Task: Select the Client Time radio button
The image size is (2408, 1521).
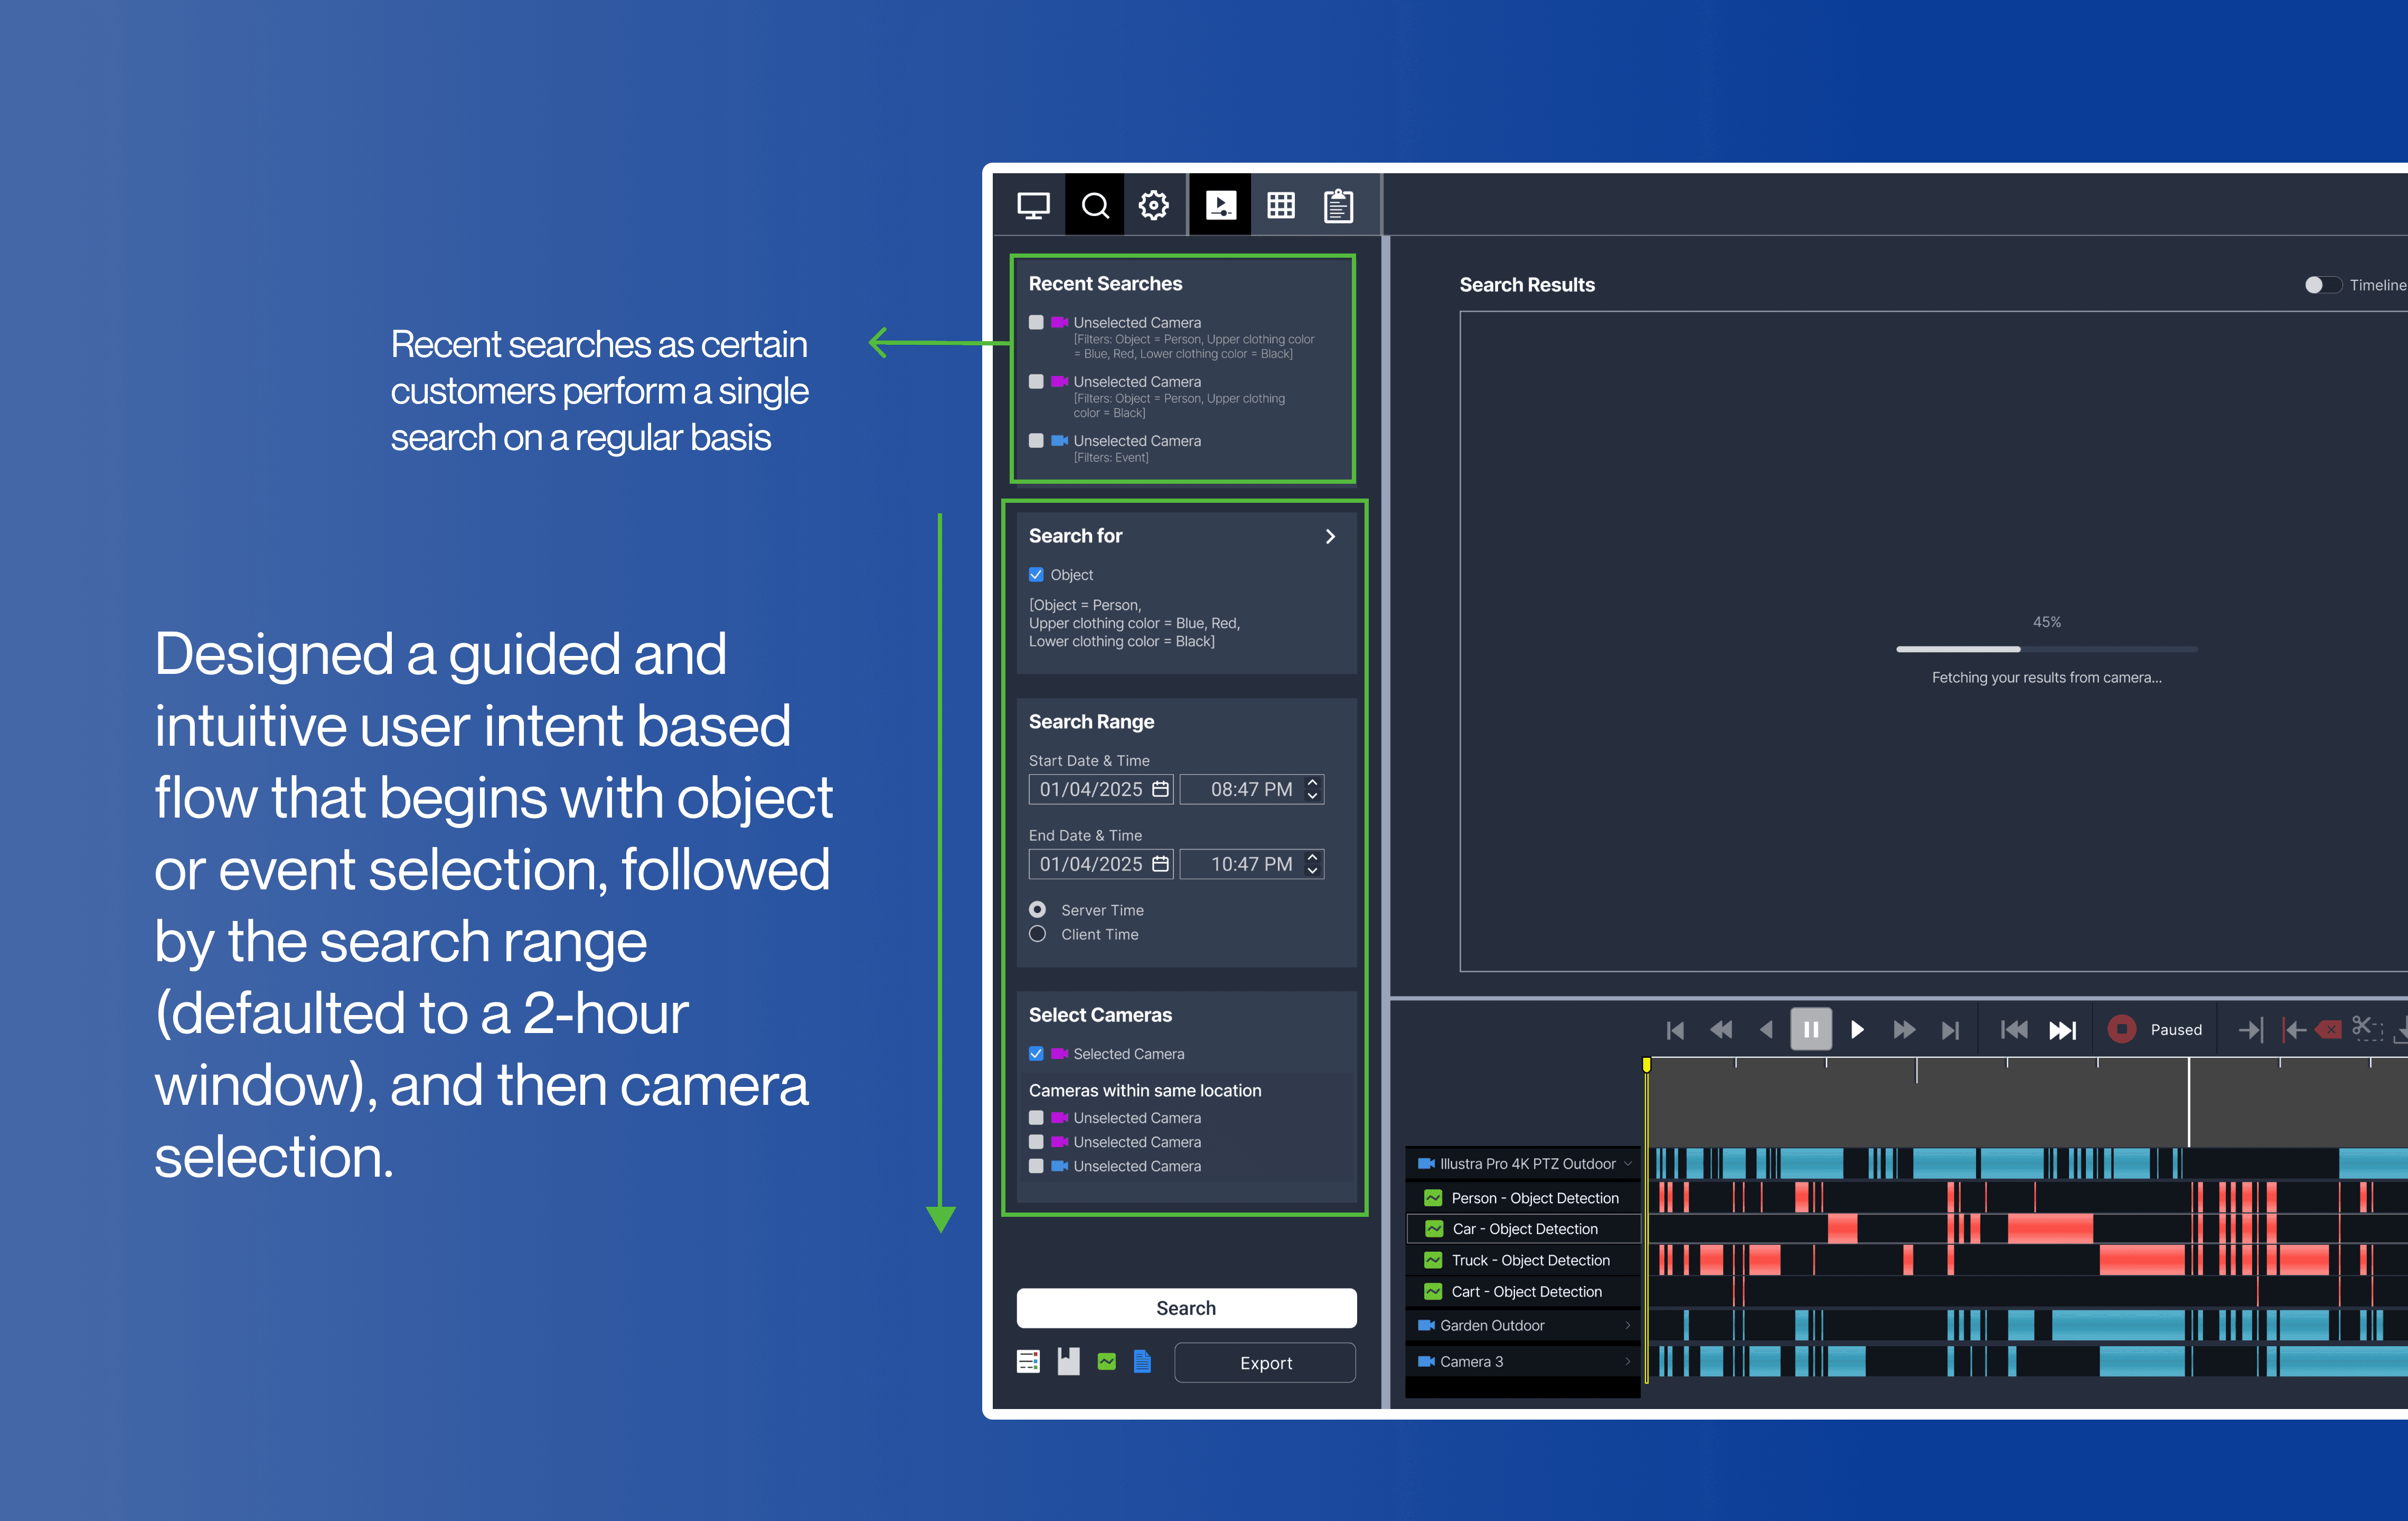Action: tap(1038, 934)
